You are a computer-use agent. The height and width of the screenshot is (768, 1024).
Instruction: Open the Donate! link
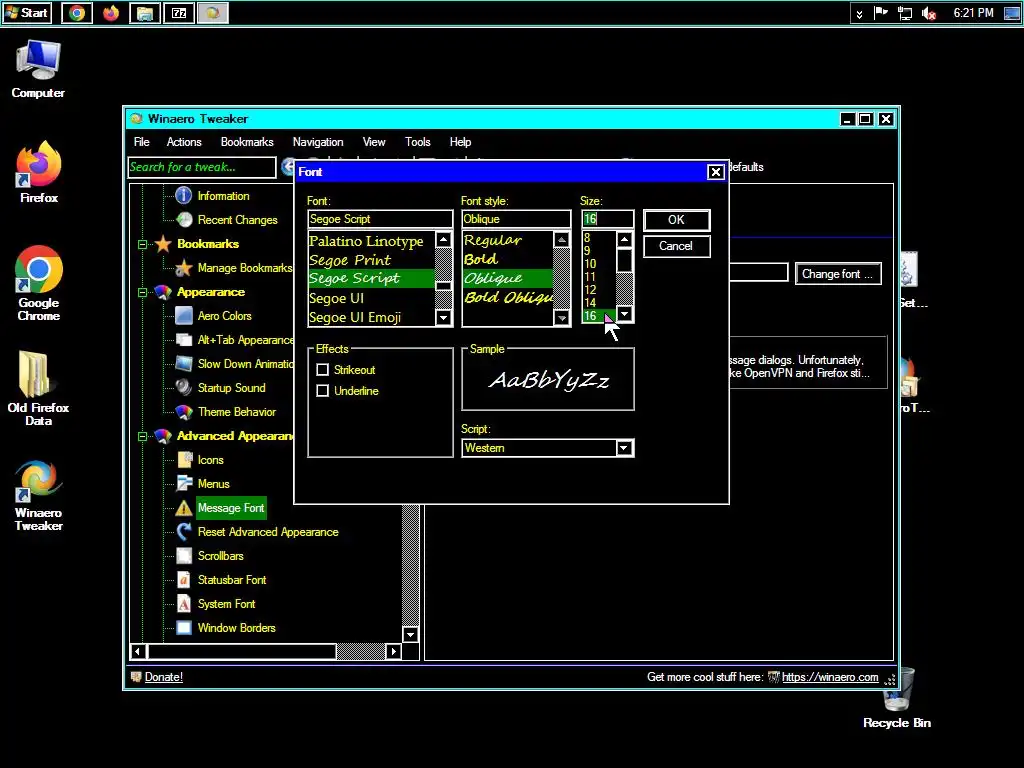(163, 677)
